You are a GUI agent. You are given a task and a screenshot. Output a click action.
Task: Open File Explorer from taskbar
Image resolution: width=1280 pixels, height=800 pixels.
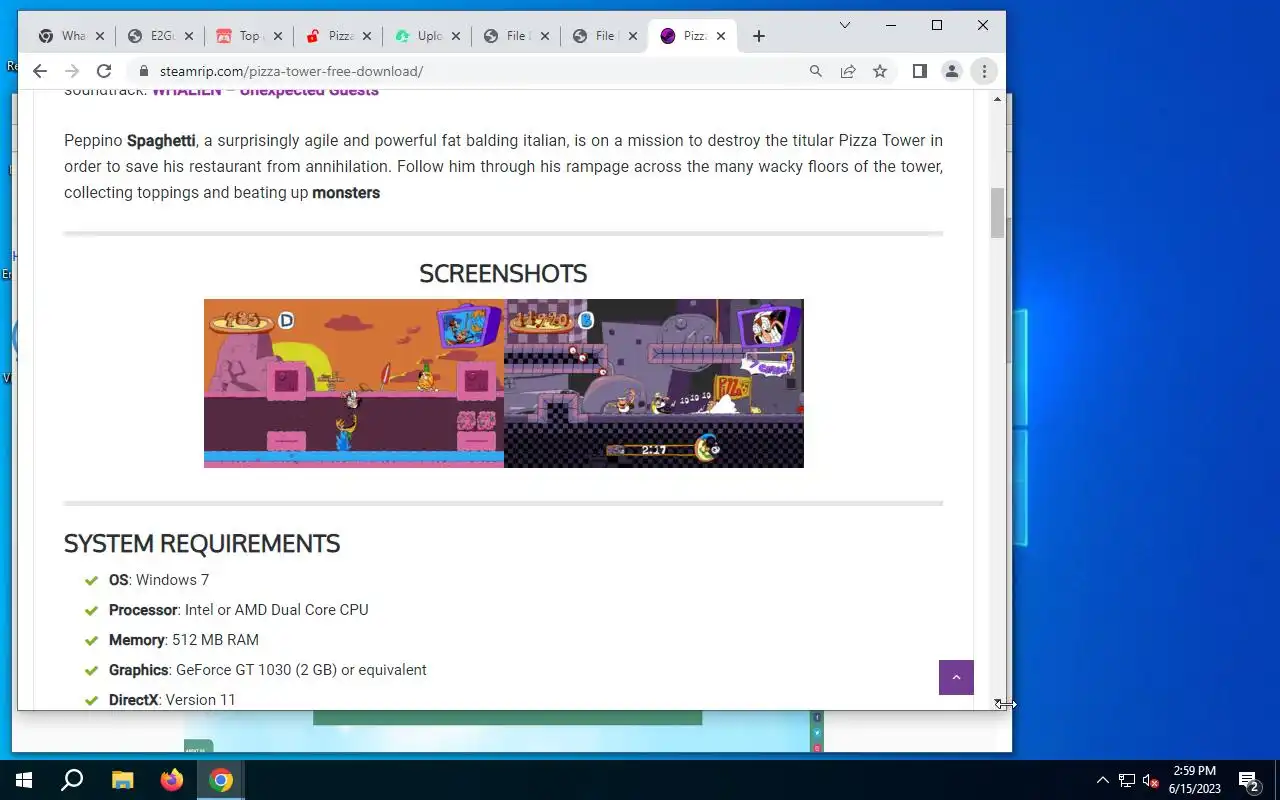coord(122,780)
